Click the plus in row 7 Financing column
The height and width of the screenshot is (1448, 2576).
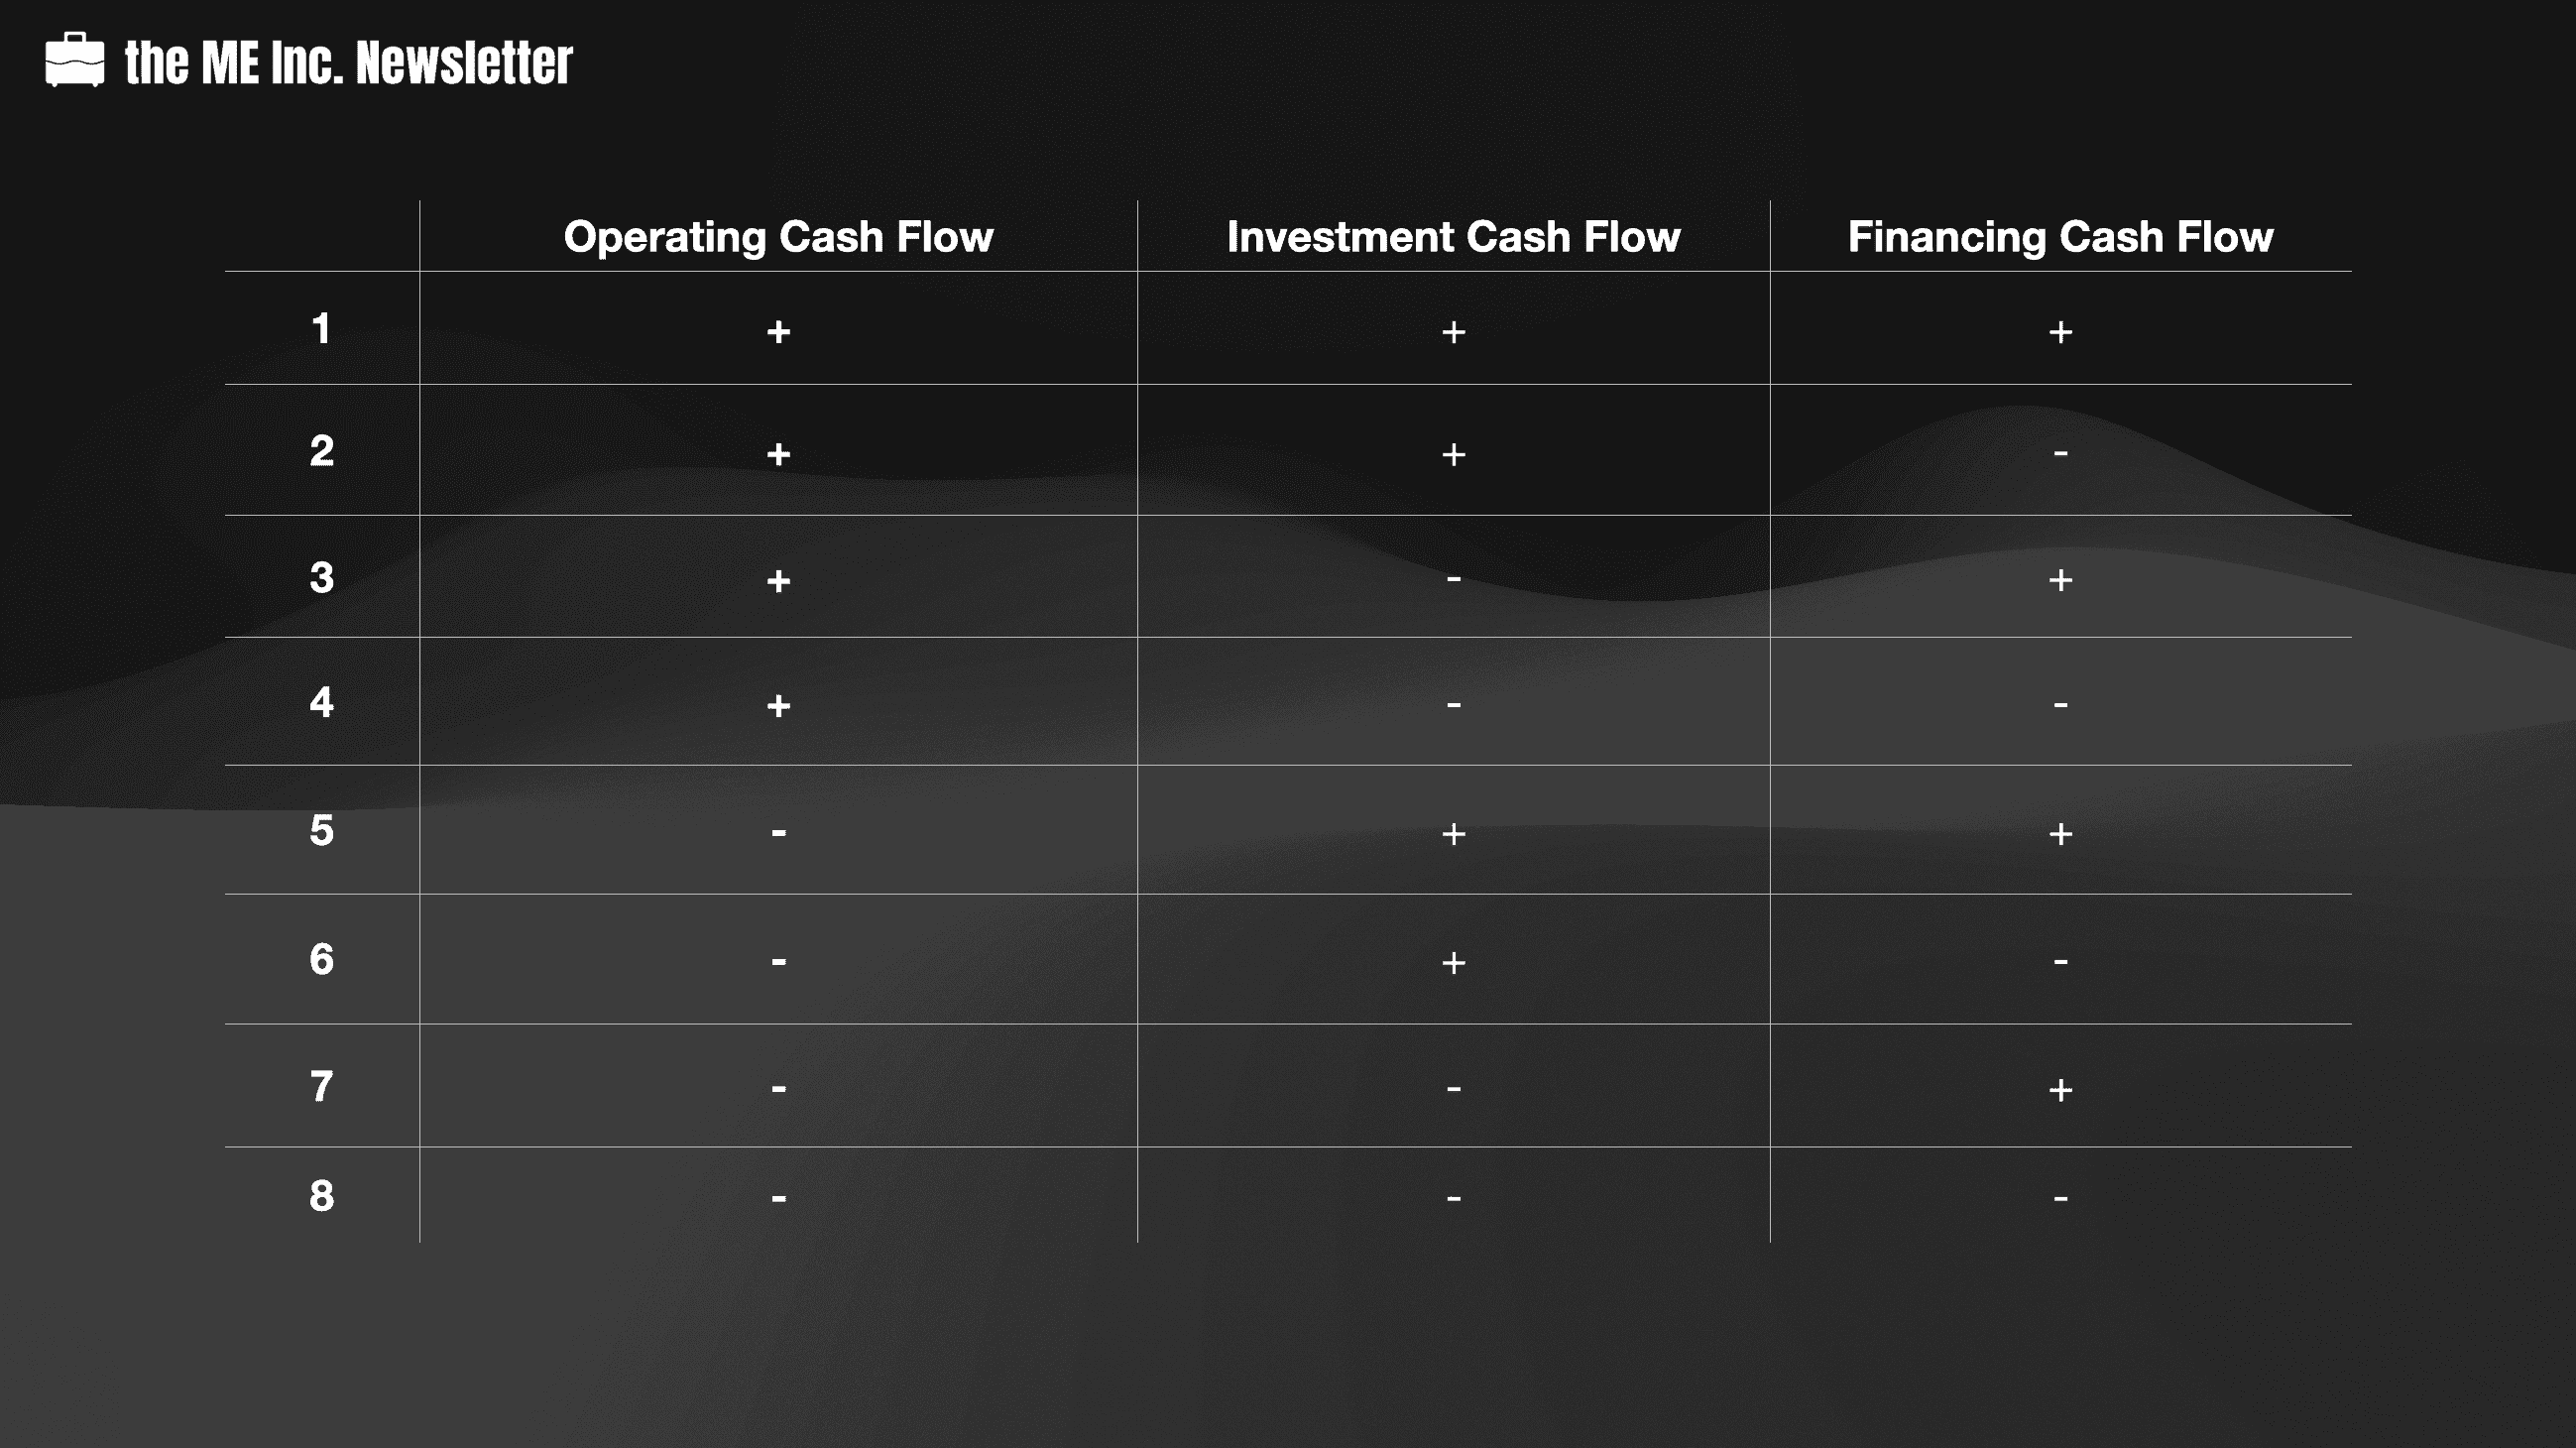[2060, 1089]
